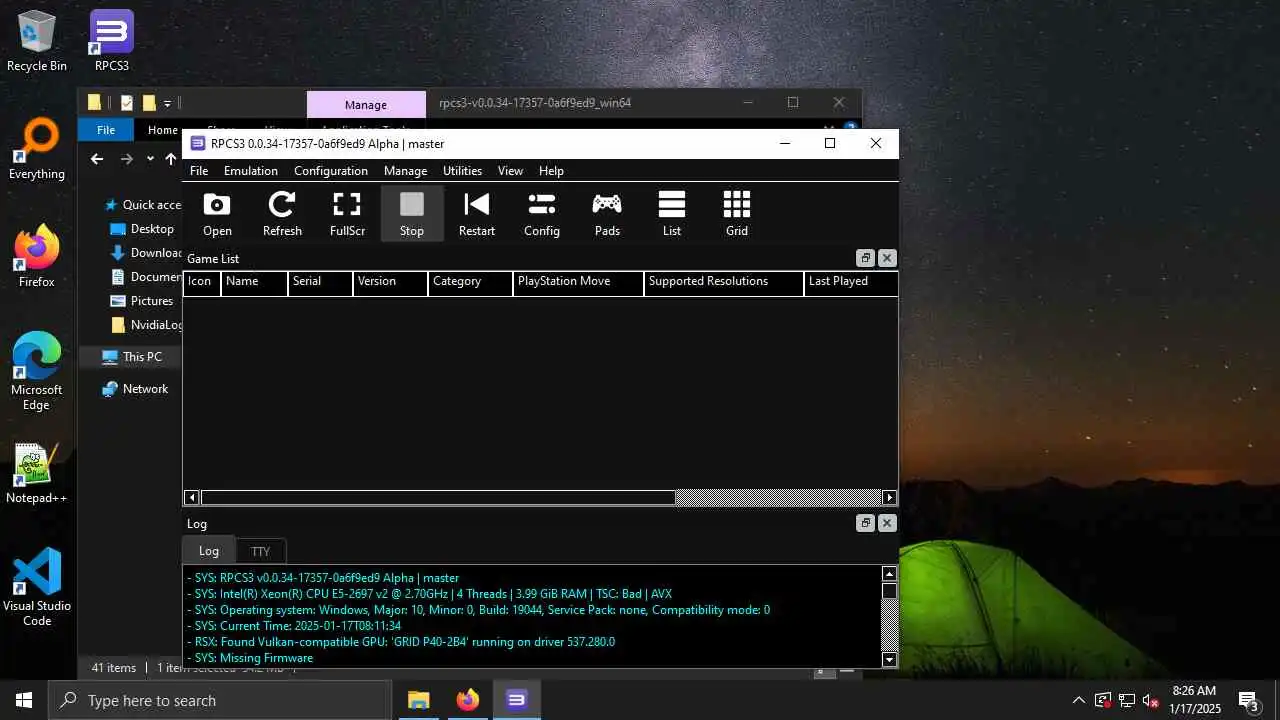Click the Open toolbar icon in RPCS3

click(217, 214)
